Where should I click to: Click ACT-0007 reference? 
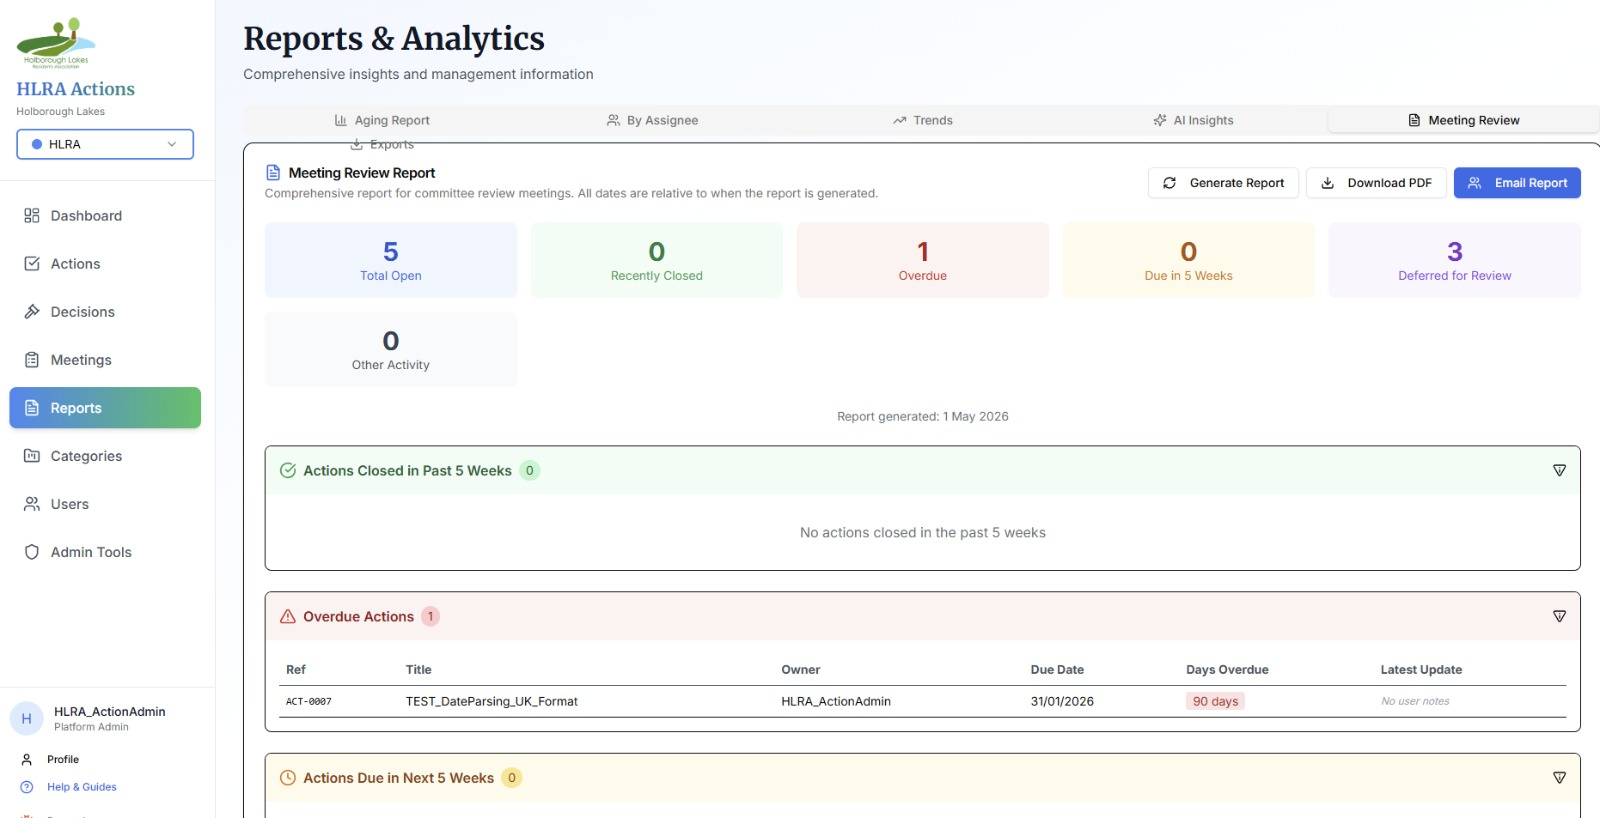309,702
